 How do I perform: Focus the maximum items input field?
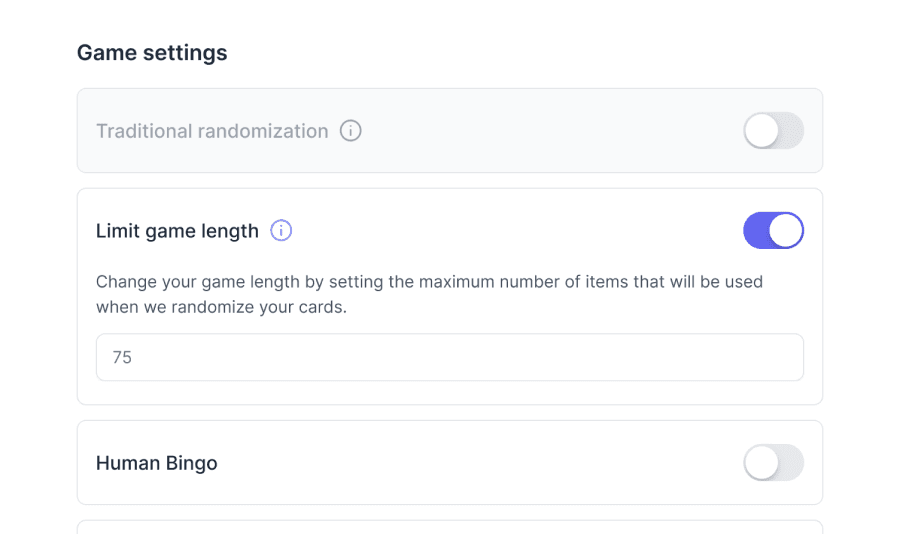point(450,357)
